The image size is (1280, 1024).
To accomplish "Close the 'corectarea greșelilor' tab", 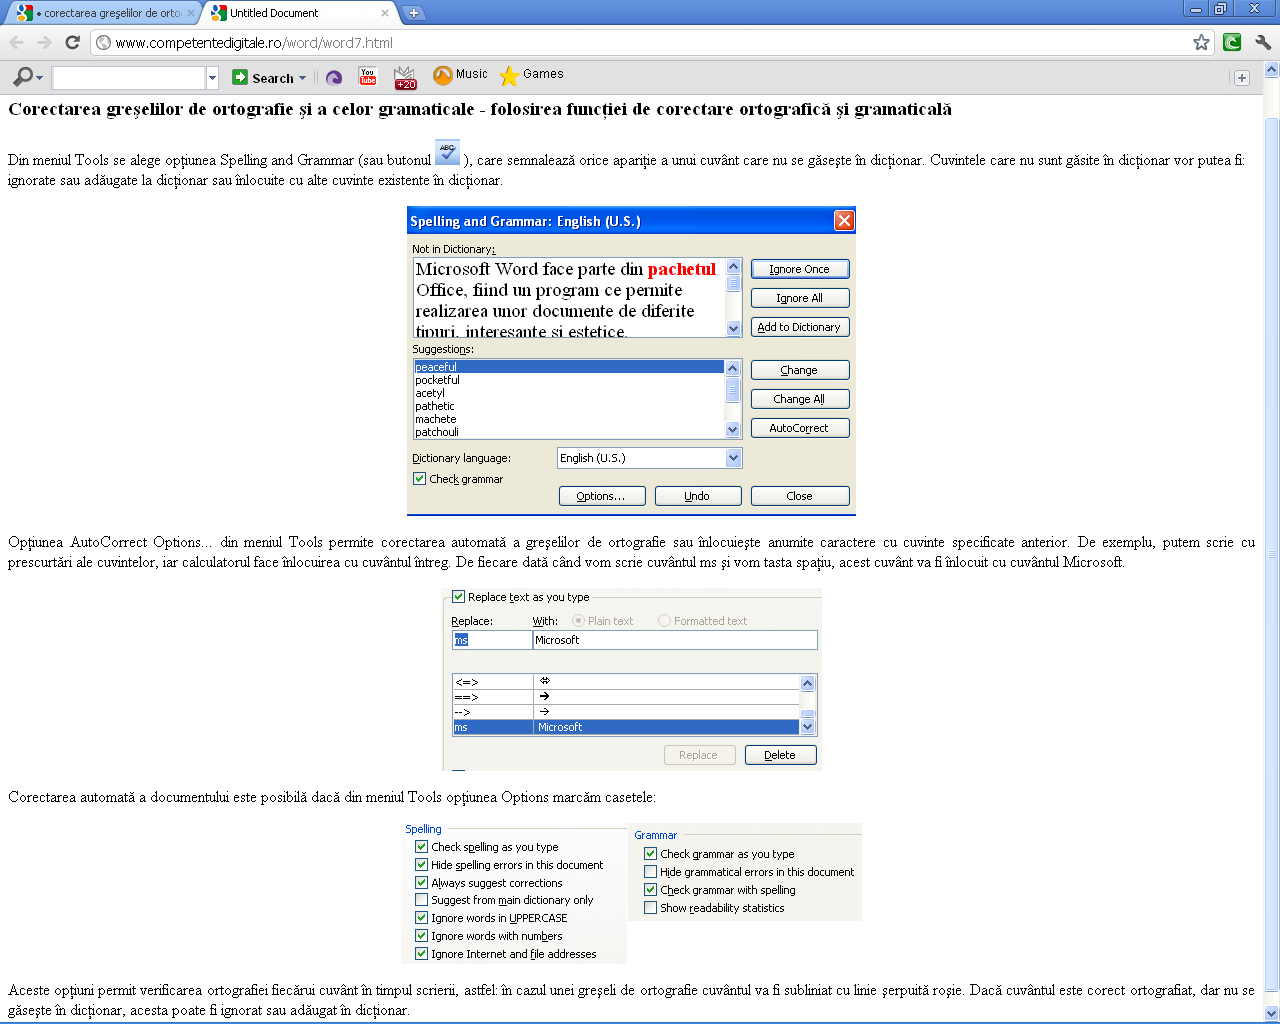I will 191,13.
